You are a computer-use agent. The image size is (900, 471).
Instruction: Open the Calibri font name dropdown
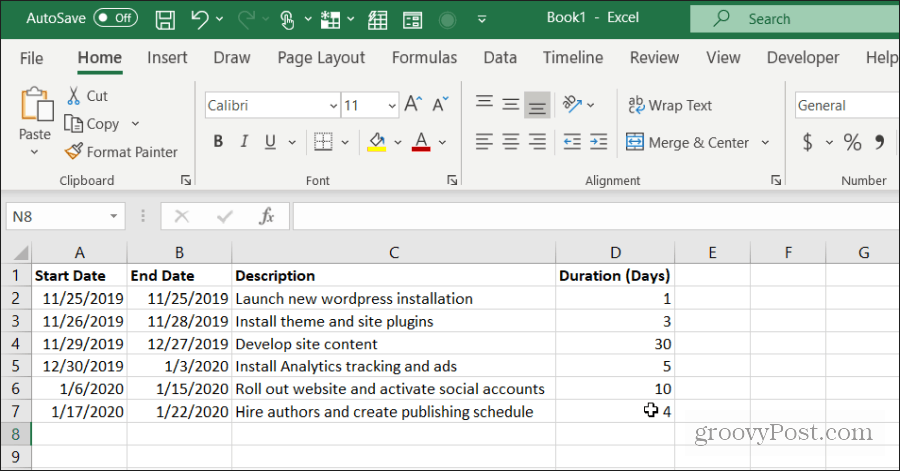[x=333, y=106]
